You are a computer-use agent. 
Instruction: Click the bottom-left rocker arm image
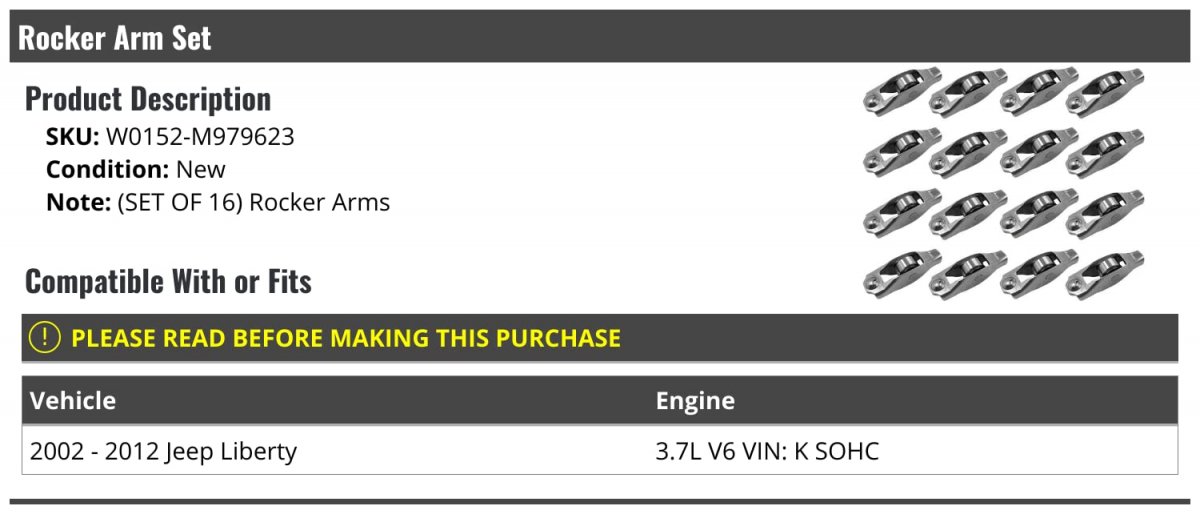(x=901, y=275)
